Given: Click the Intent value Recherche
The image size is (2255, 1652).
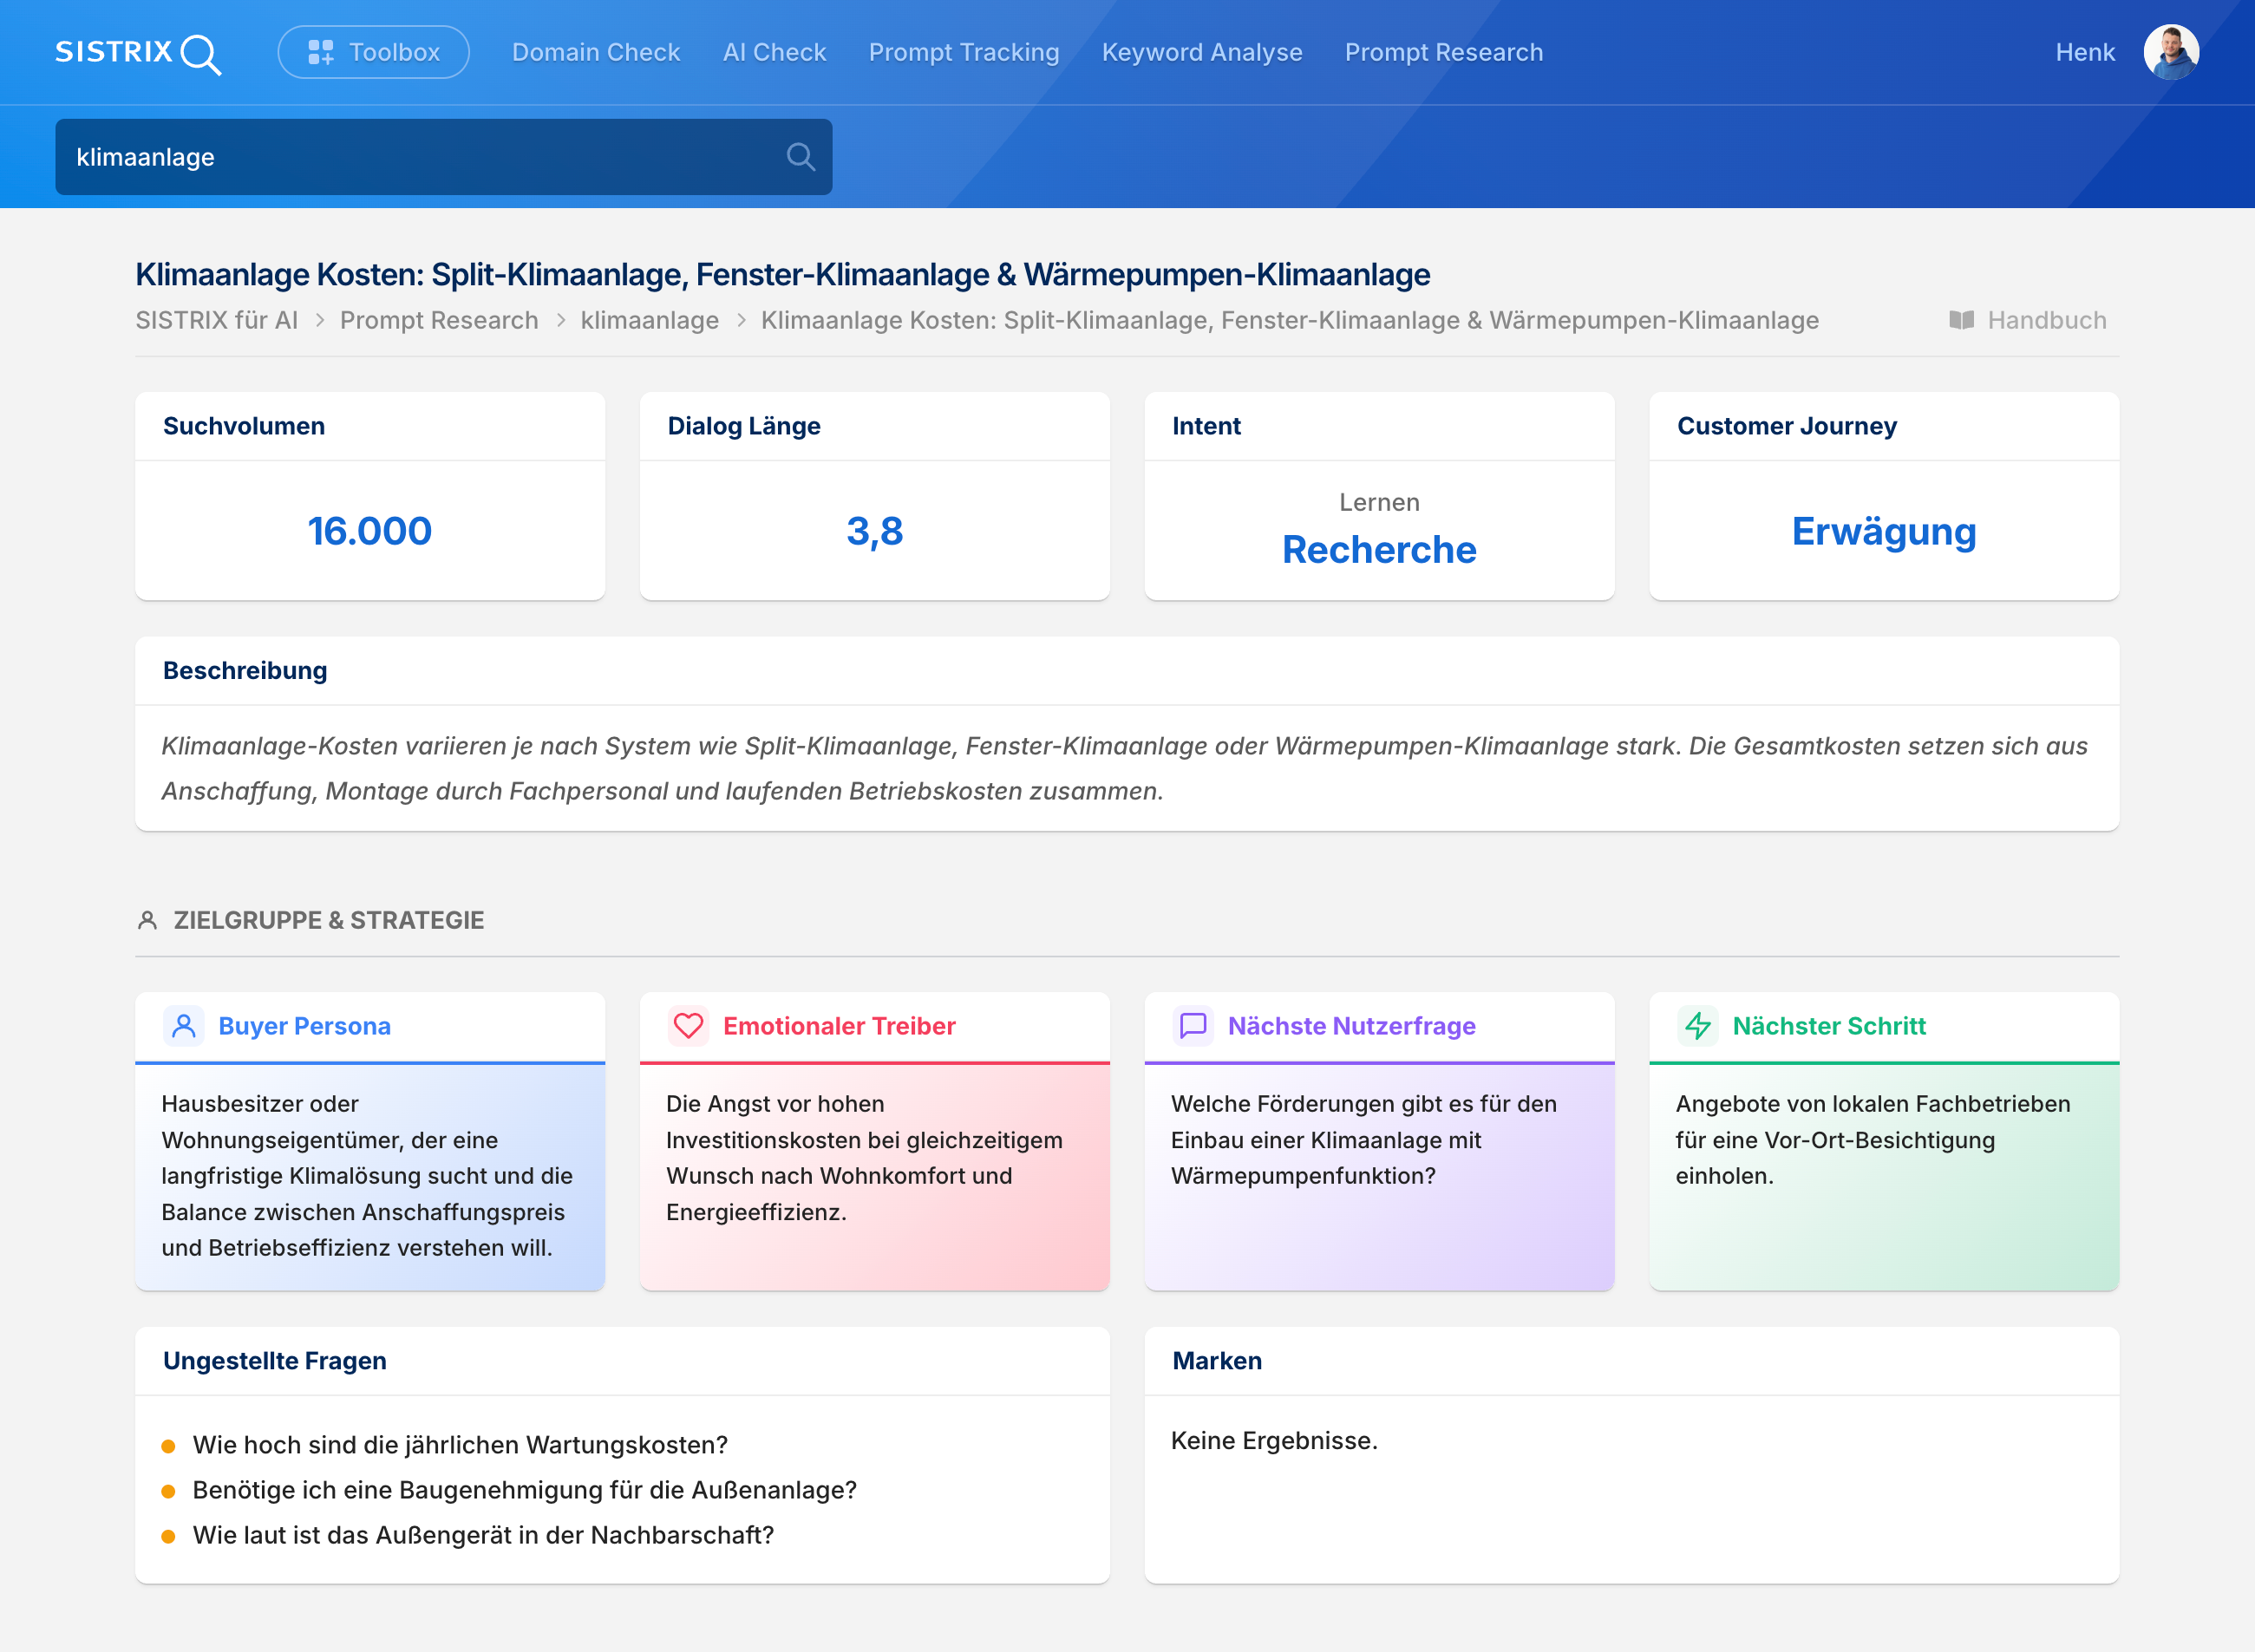Looking at the screenshot, I should pos(1378,549).
